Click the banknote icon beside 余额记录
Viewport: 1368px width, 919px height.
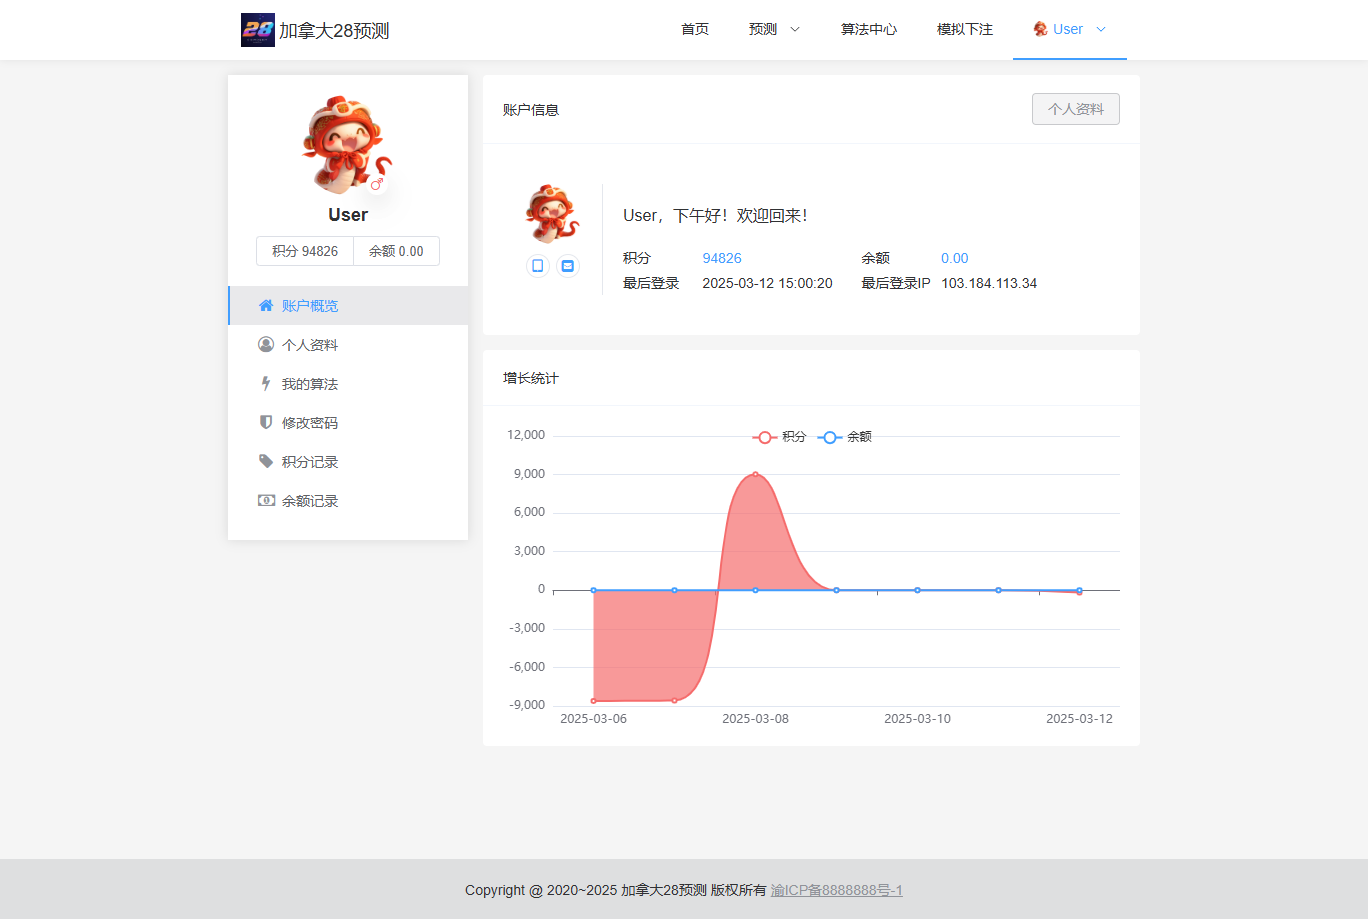pos(266,500)
